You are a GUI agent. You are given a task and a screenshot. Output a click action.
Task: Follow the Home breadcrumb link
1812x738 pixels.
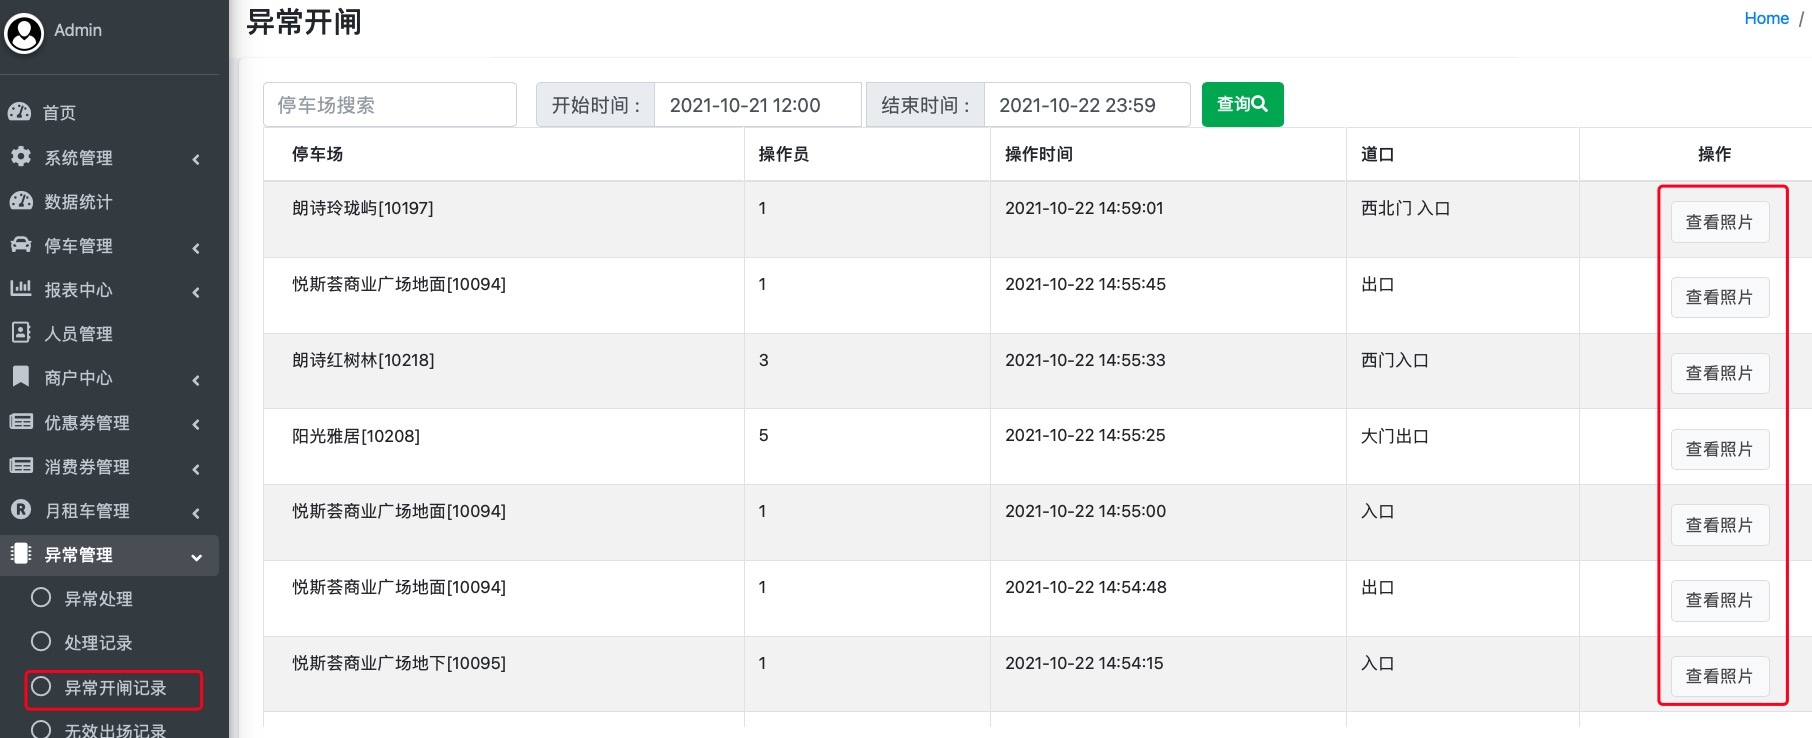[1766, 18]
